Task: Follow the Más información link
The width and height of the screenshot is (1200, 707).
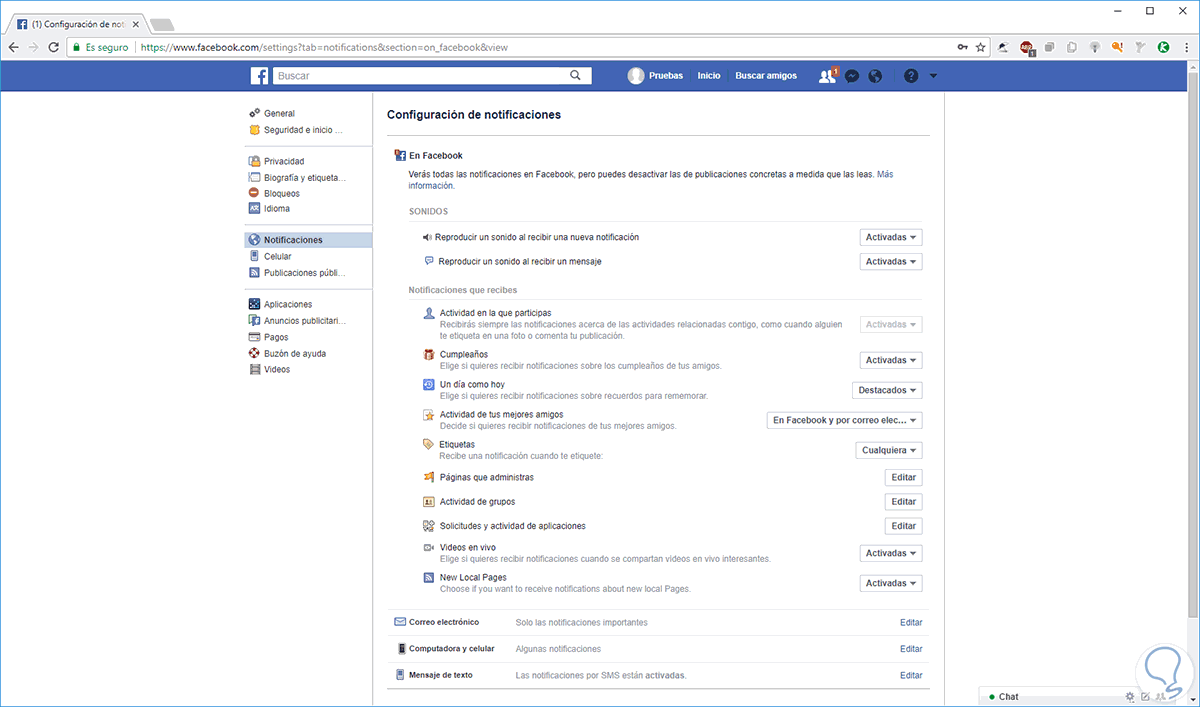Action: click(x=884, y=174)
